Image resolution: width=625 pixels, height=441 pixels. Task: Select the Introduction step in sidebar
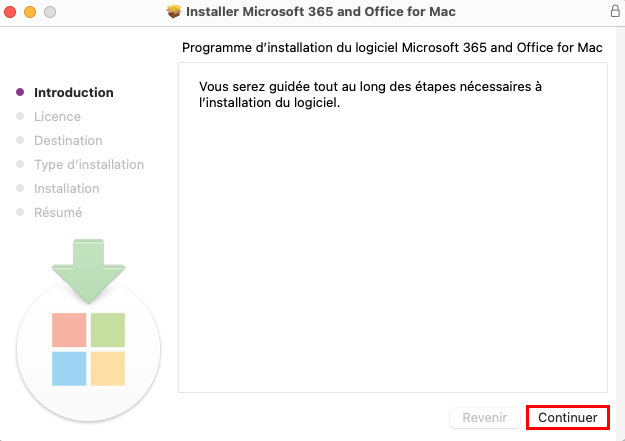(x=74, y=93)
